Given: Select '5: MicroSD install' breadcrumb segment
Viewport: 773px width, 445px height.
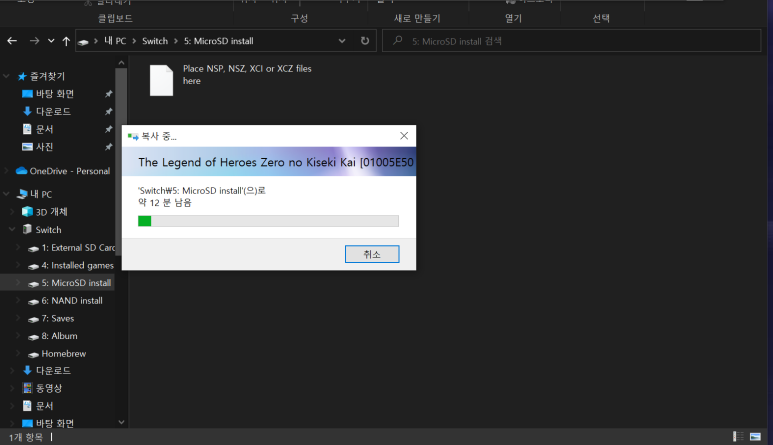Looking at the screenshot, I should (218, 41).
